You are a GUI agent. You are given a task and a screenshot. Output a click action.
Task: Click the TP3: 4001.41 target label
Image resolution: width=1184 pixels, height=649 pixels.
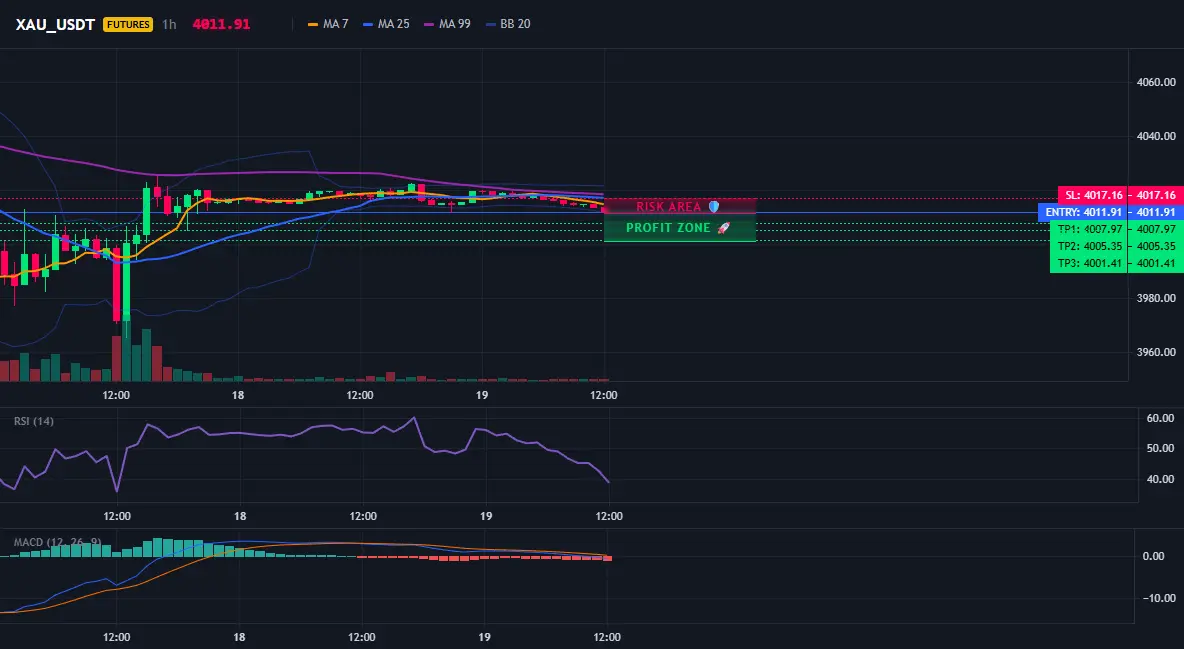click(1090, 264)
